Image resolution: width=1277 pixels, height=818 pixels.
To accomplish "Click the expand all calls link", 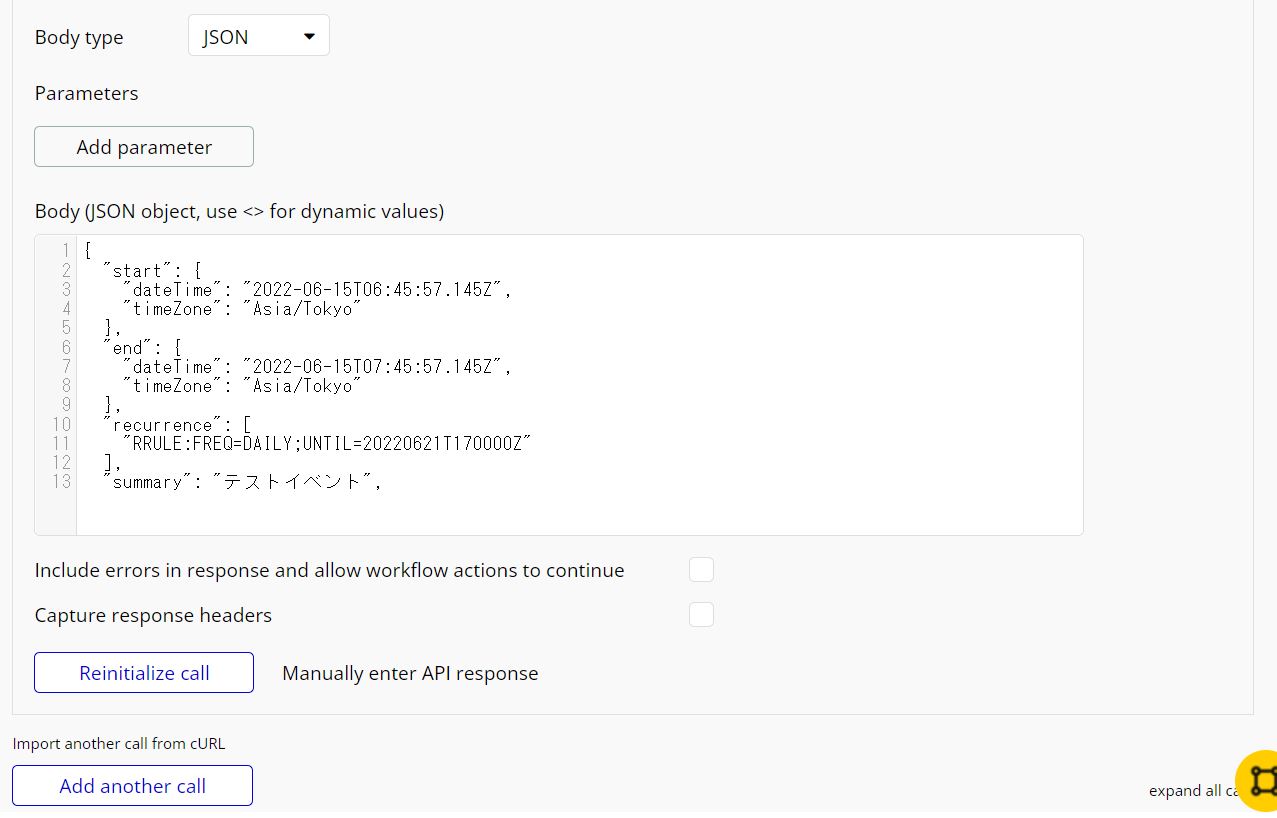I will point(1190,790).
